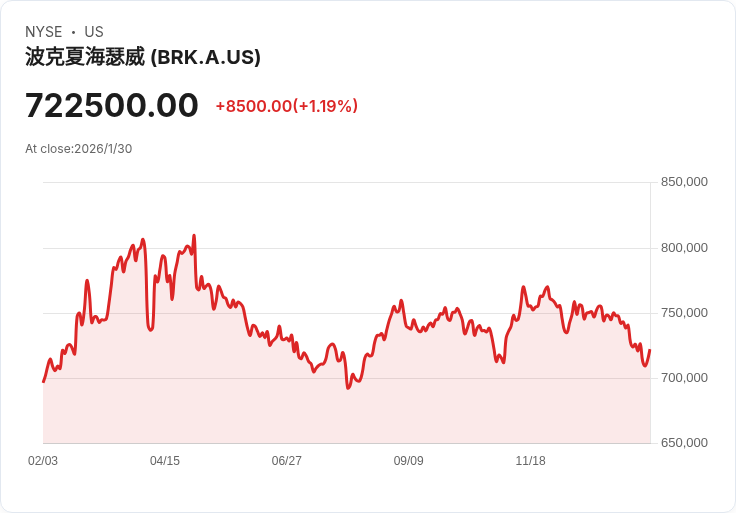The width and height of the screenshot is (736, 513).
Task: Click the 06/27 date on the x-axis
Action: (287, 461)
